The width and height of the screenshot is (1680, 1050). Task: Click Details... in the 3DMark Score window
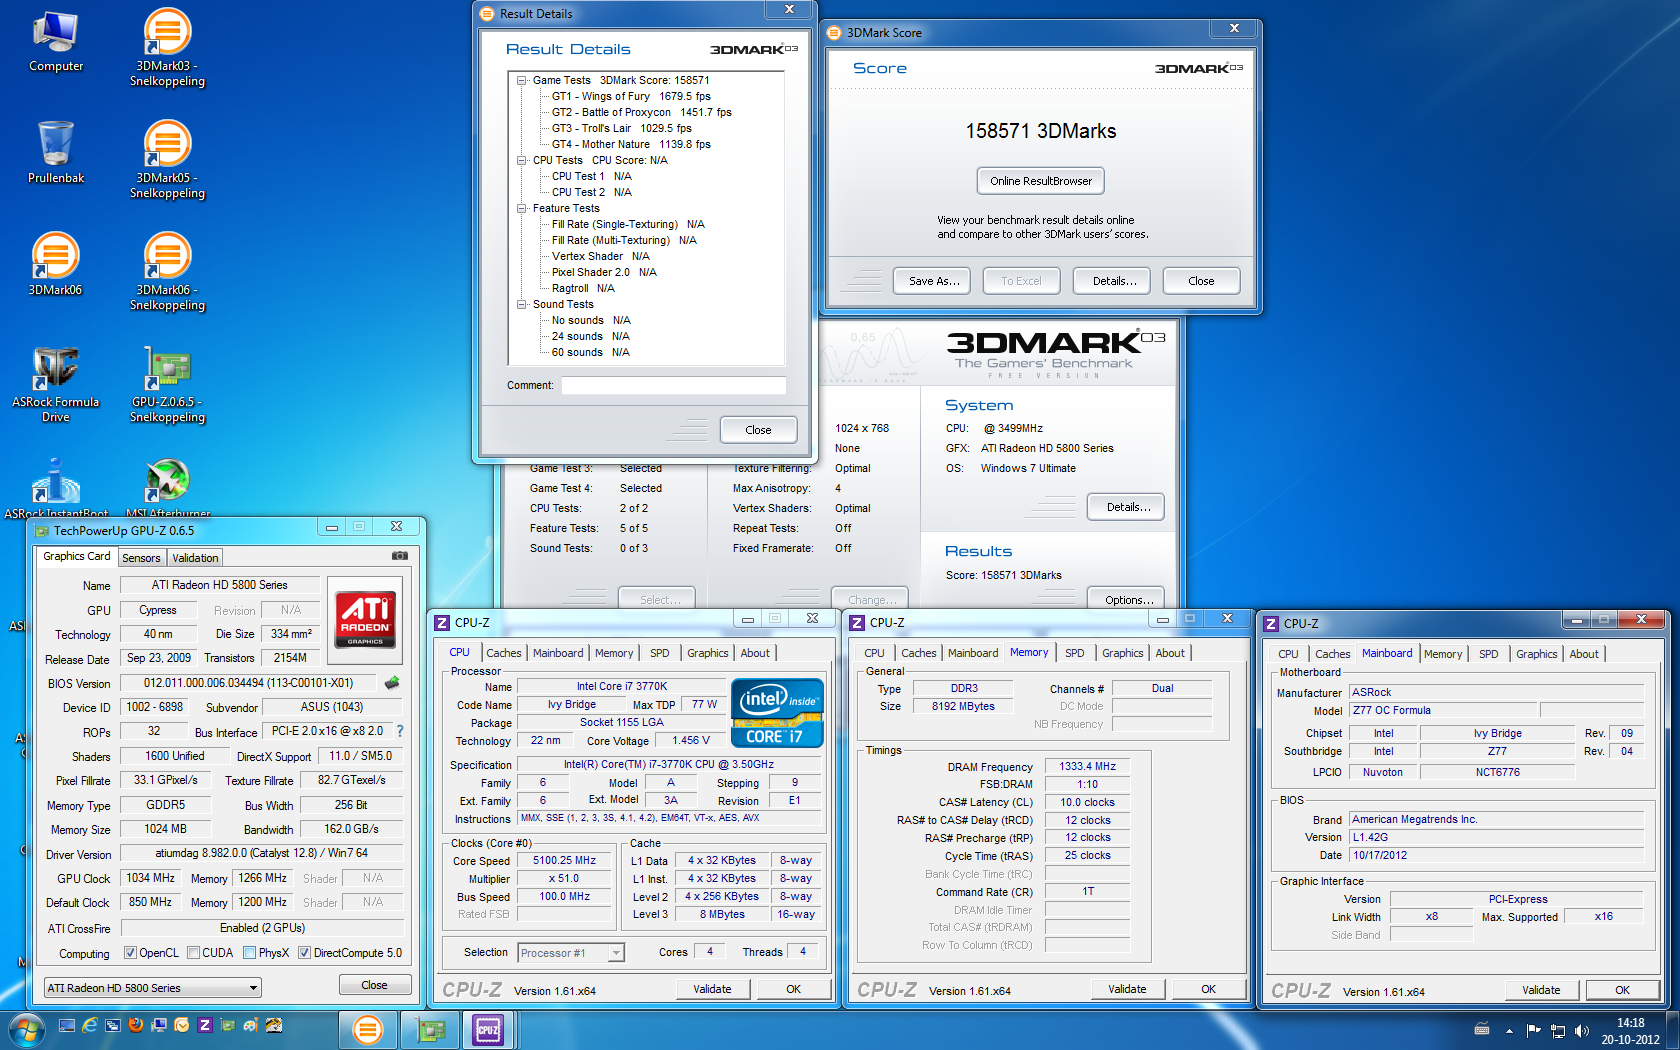click(x=1114, y=281)
